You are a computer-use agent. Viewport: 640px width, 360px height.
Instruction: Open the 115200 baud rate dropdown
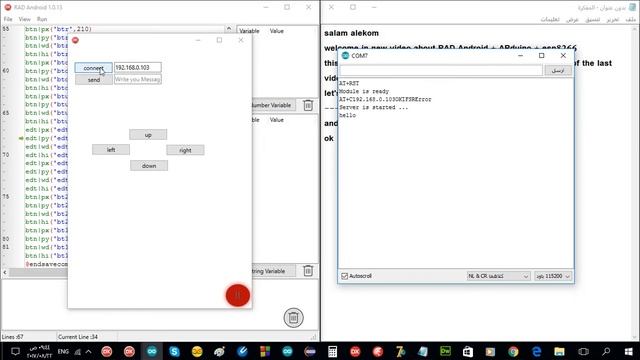[553, 276]
